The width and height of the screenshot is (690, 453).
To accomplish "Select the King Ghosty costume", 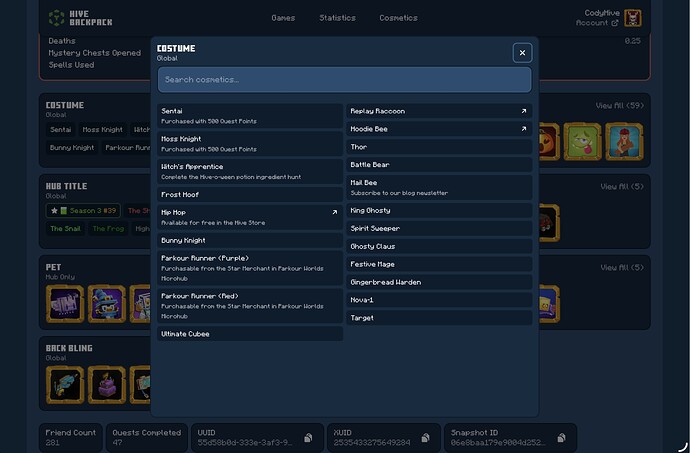I will (439, 210).
